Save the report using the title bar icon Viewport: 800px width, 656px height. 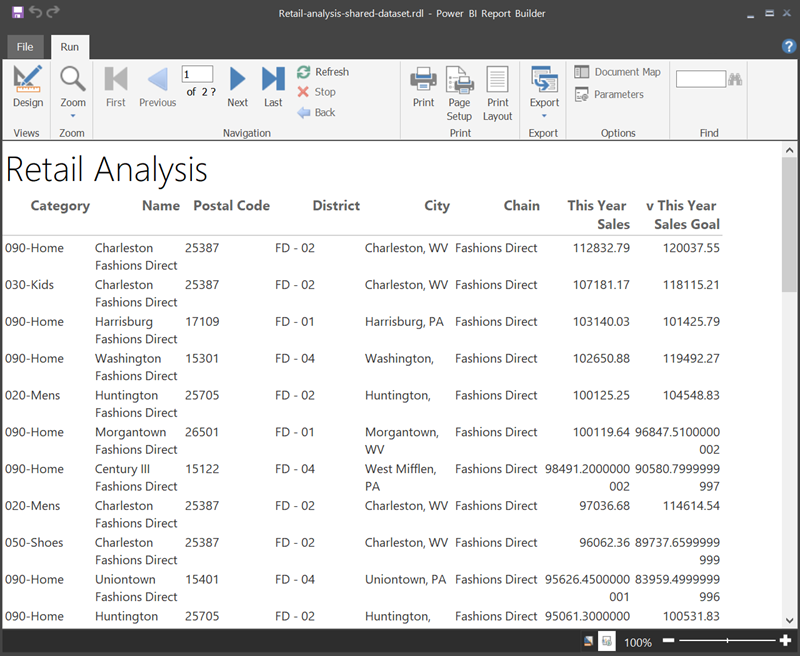click(x=18, y=12)
